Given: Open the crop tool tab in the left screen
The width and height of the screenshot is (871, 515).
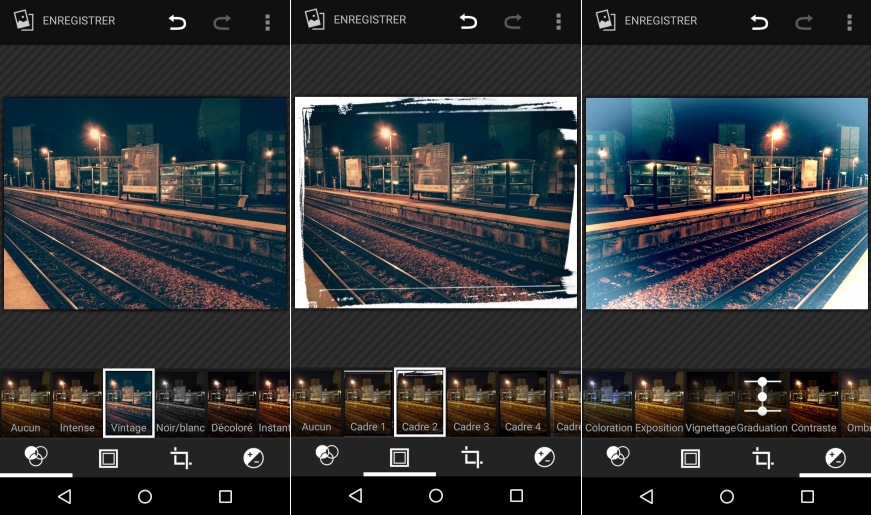Looking at the screenshot, I should [x=181, y=458].
